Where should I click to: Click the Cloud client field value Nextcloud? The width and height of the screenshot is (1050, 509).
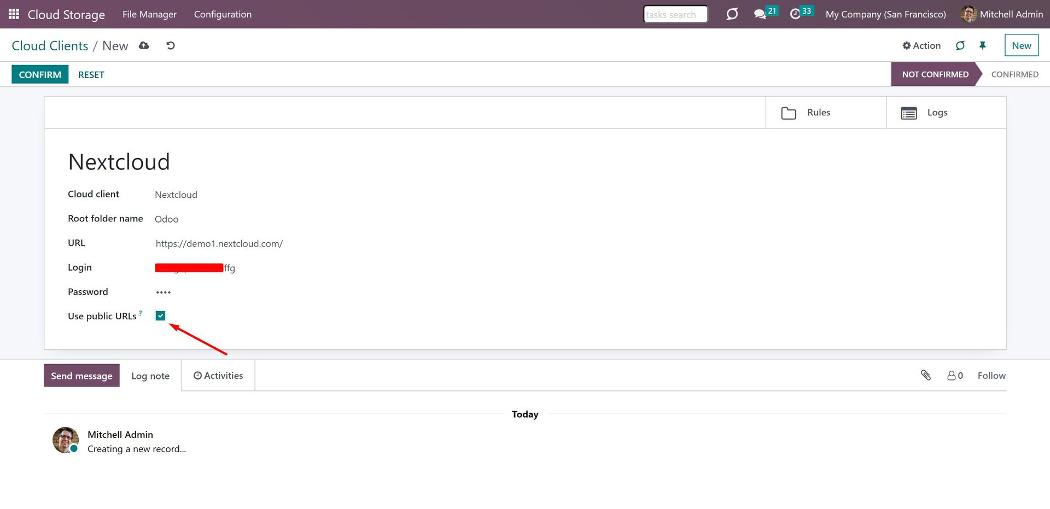176,195
